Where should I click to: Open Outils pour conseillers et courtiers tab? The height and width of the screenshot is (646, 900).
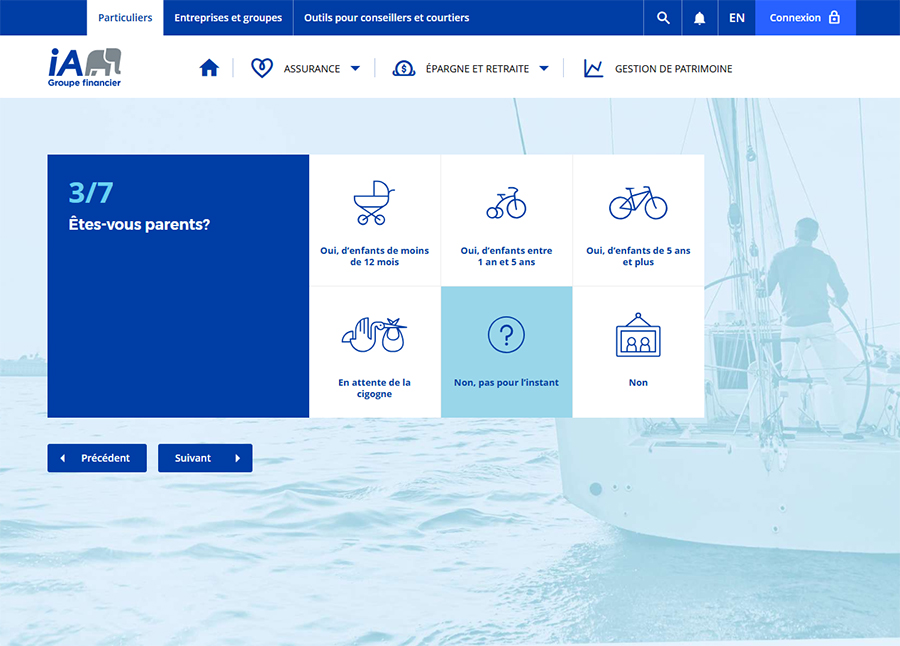coord(386,18)
